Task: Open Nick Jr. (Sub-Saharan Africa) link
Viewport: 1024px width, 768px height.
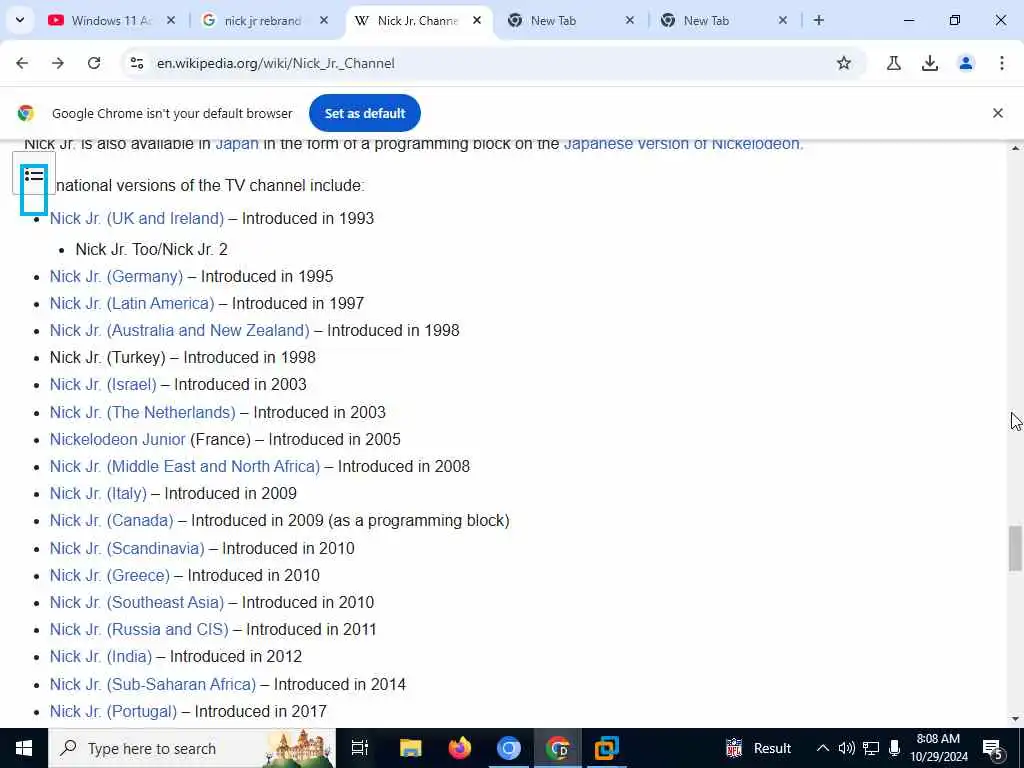Action: pos(153,684)
